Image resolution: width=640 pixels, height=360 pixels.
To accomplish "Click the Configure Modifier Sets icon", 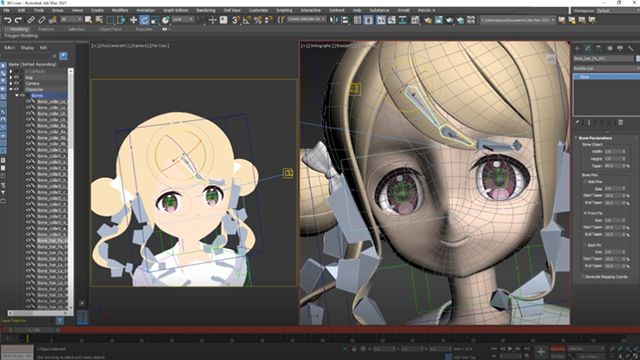I will pos(620,122).
